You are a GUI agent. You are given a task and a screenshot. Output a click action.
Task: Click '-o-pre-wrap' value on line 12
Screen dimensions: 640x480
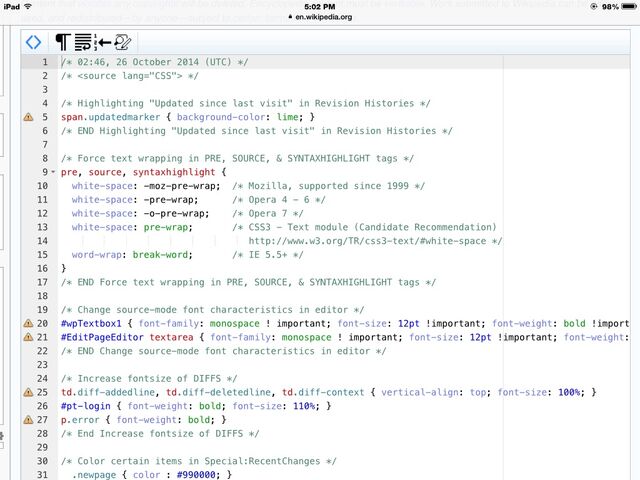173,213
